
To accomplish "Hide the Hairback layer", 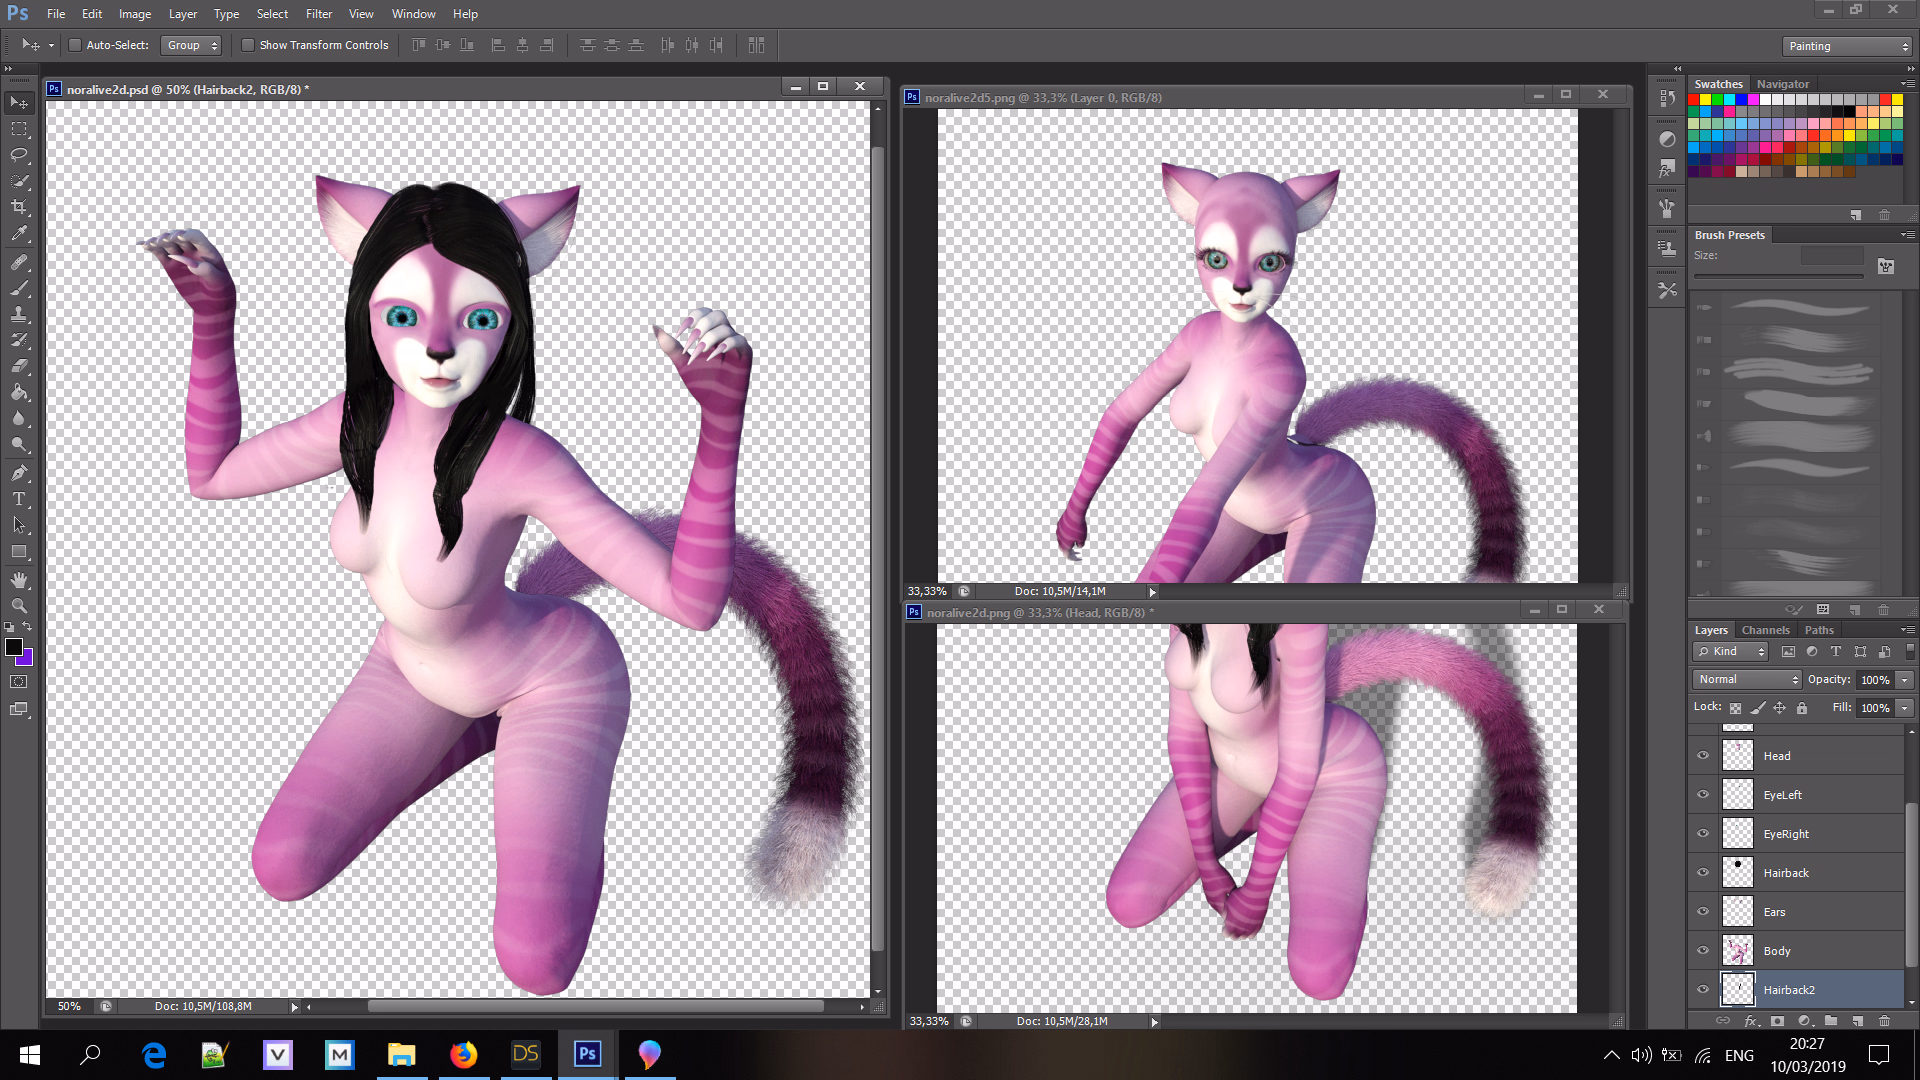I will [1703, 872].
